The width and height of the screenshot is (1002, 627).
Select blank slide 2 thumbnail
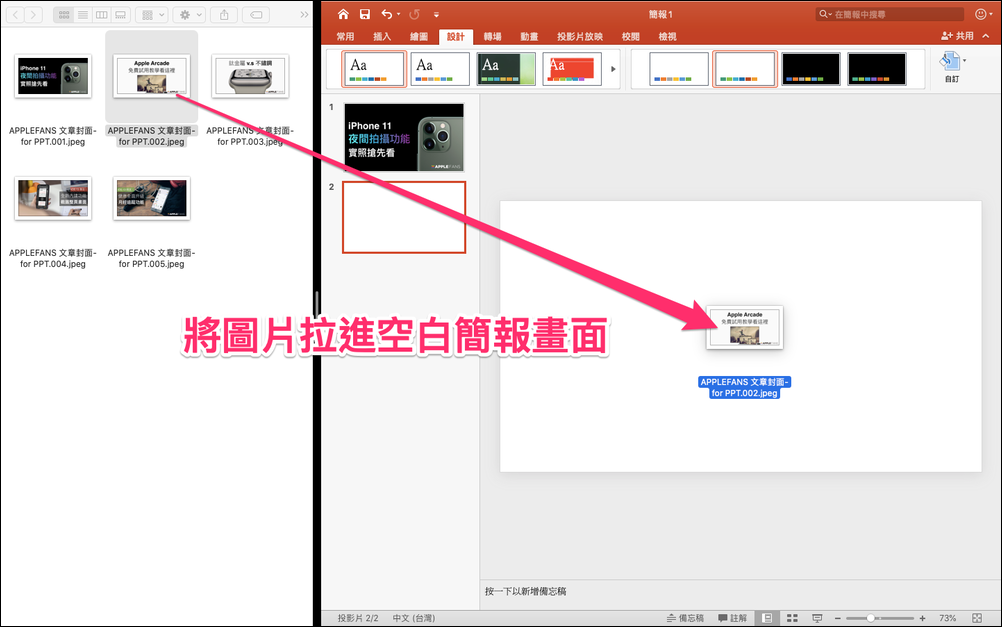404,217
